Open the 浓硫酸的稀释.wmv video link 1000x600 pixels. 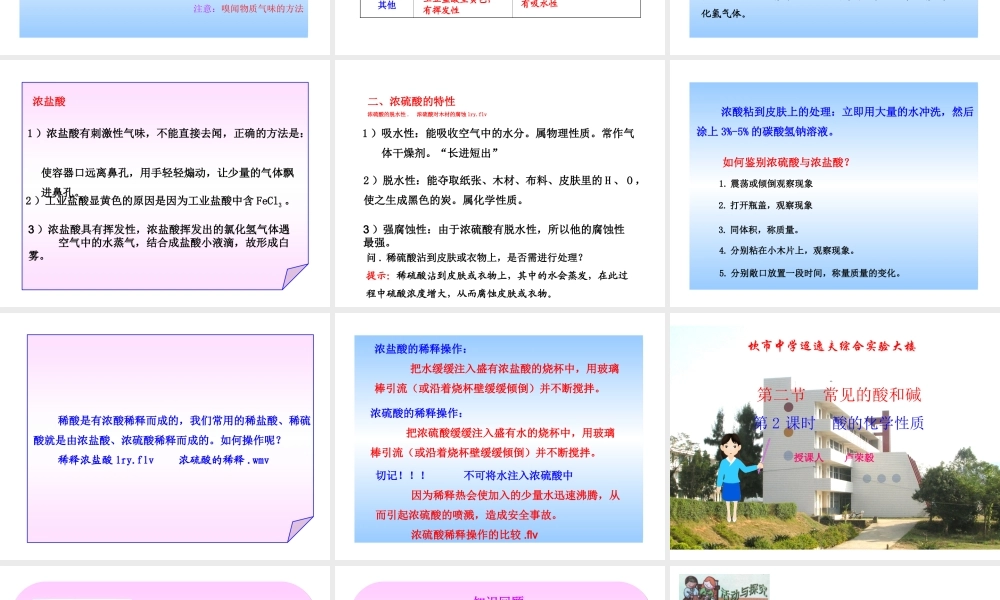pyautogui.click(x=222, y=460)
